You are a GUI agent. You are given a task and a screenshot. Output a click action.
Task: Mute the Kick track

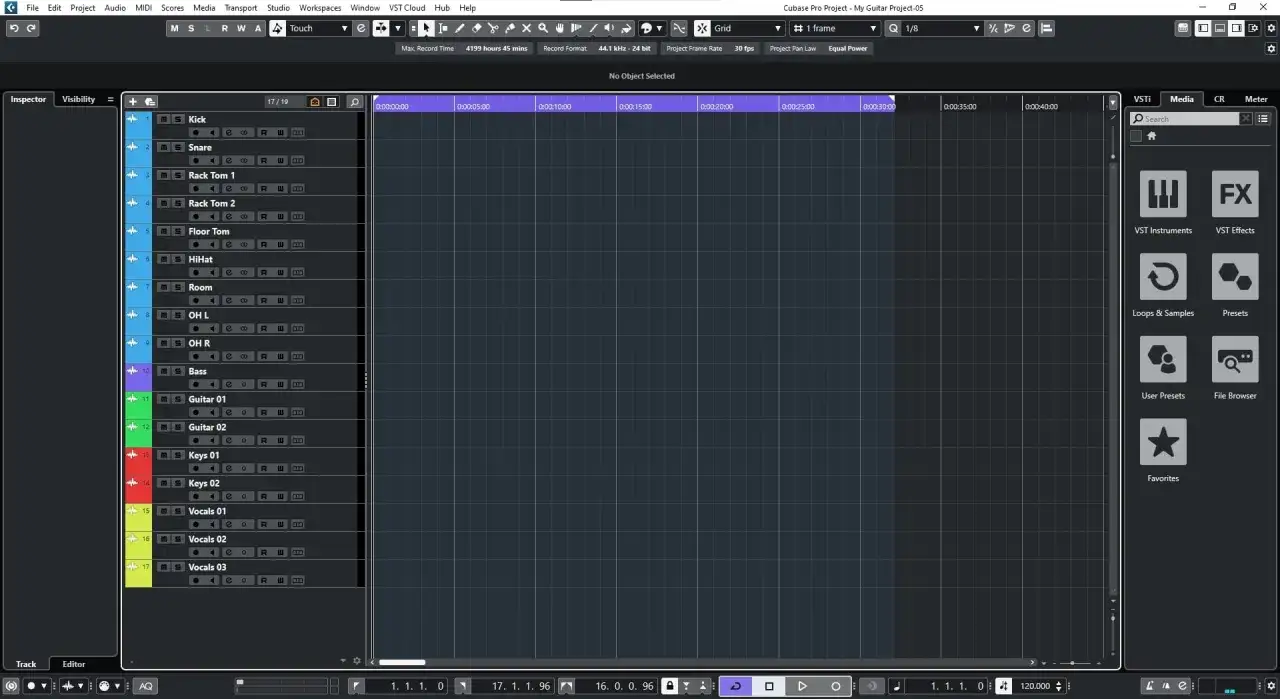[x=163, y=119]
